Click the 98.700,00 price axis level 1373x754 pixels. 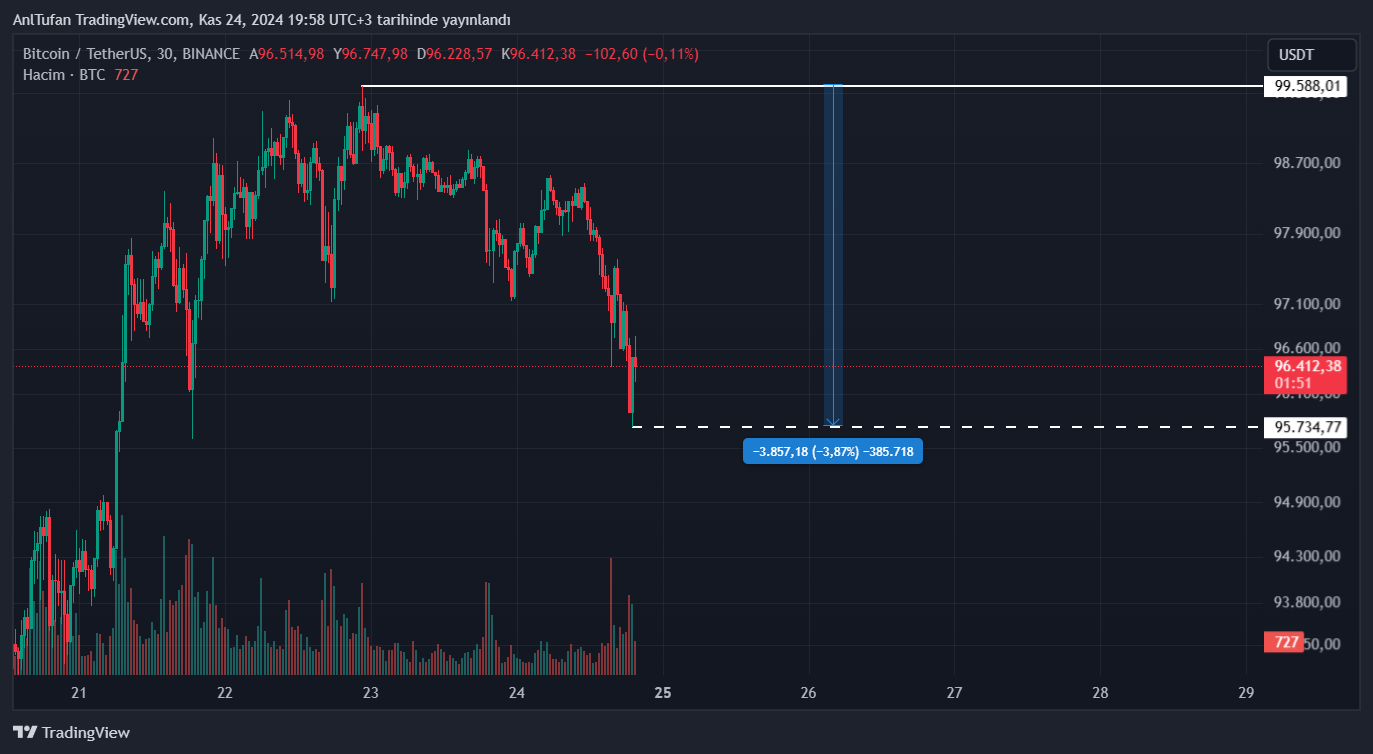1305,162
